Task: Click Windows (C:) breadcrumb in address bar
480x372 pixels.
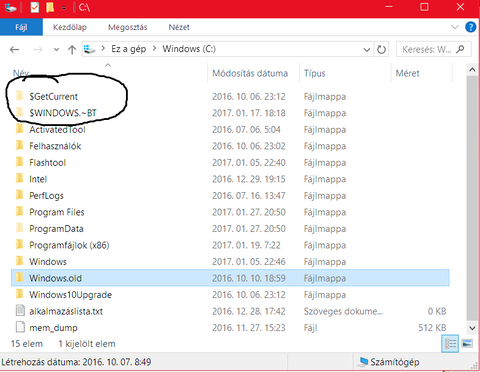Action: coord(189,49)
